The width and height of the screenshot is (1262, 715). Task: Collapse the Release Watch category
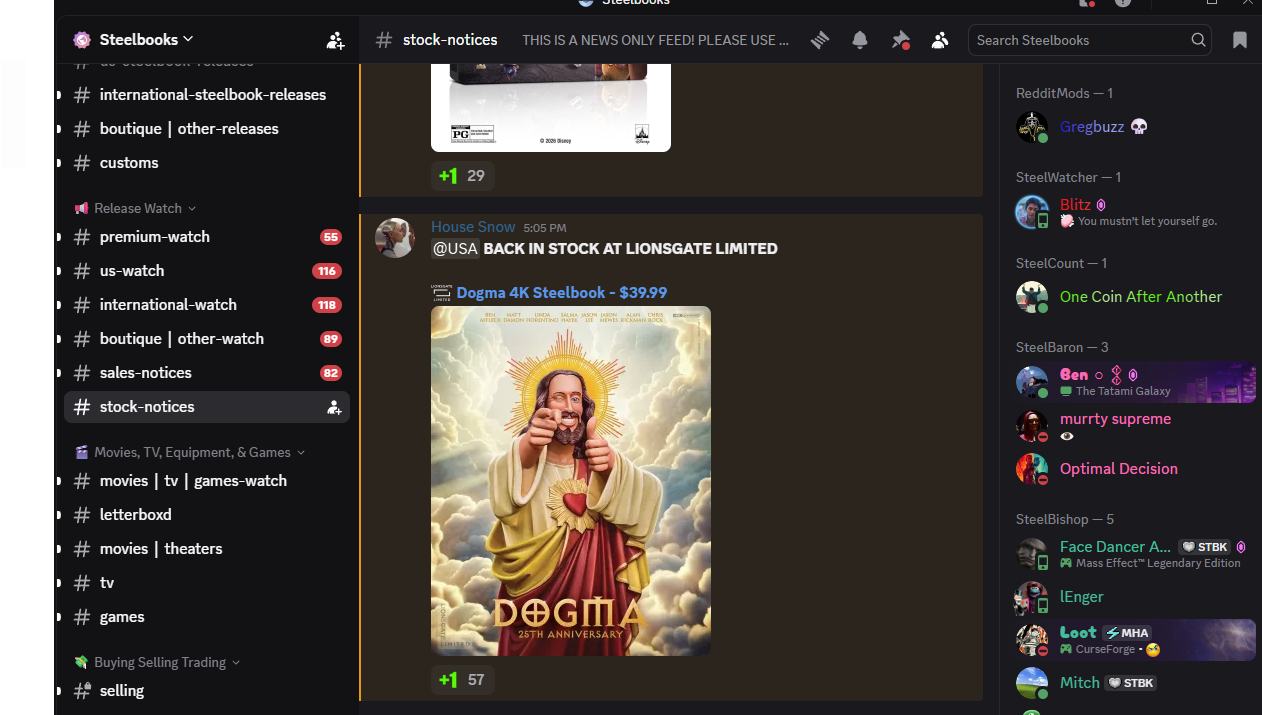[136, 208]
